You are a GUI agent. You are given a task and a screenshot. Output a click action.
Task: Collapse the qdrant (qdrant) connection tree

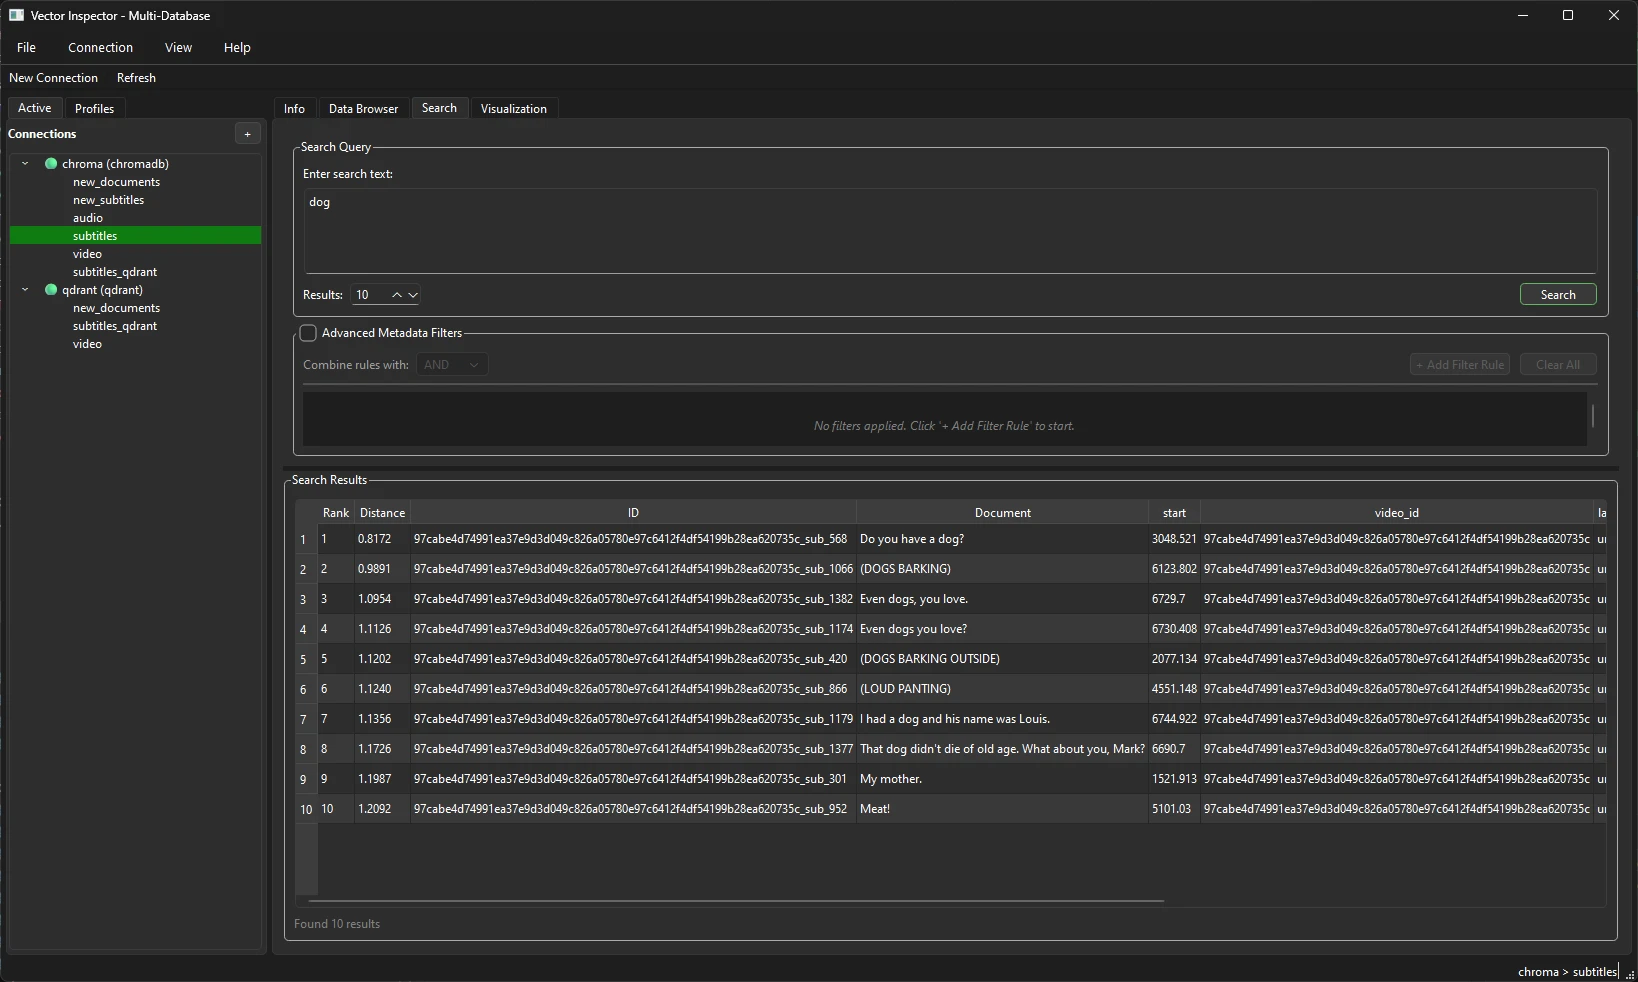click(x=24, y=290)
